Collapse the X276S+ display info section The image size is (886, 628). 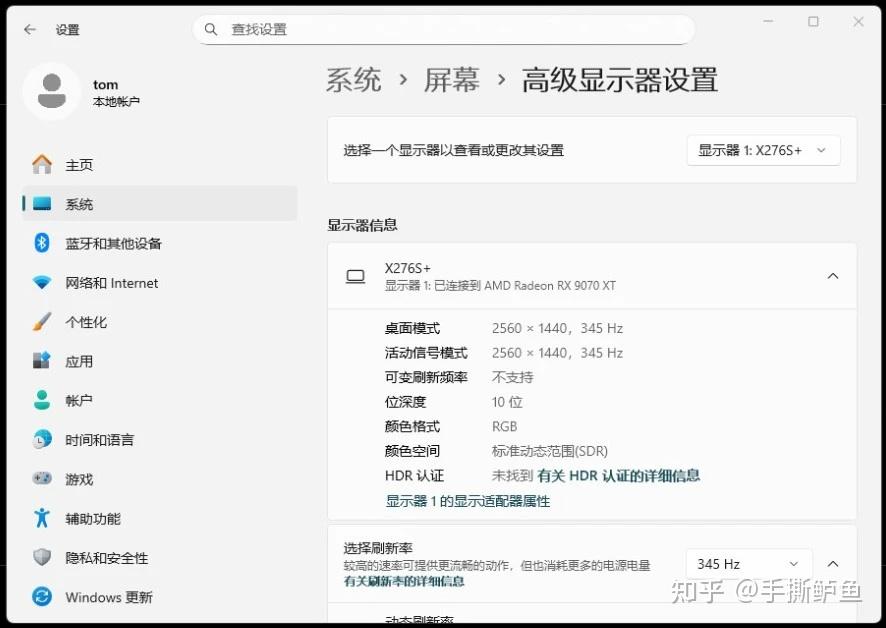tap(833, 276)
